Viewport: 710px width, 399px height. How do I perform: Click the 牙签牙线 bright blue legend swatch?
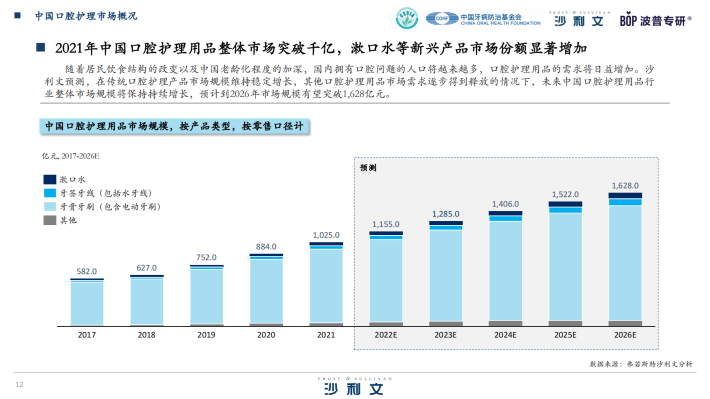point(50,193)
